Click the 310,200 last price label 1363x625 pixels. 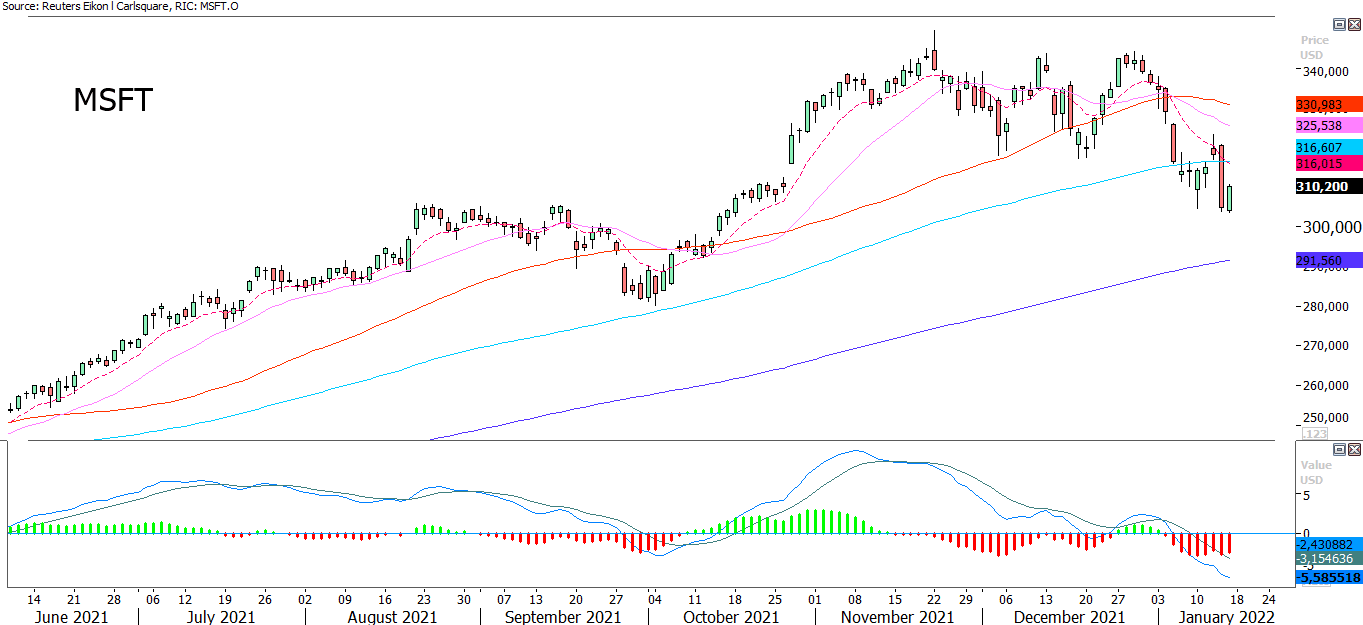coord(1329,187)
